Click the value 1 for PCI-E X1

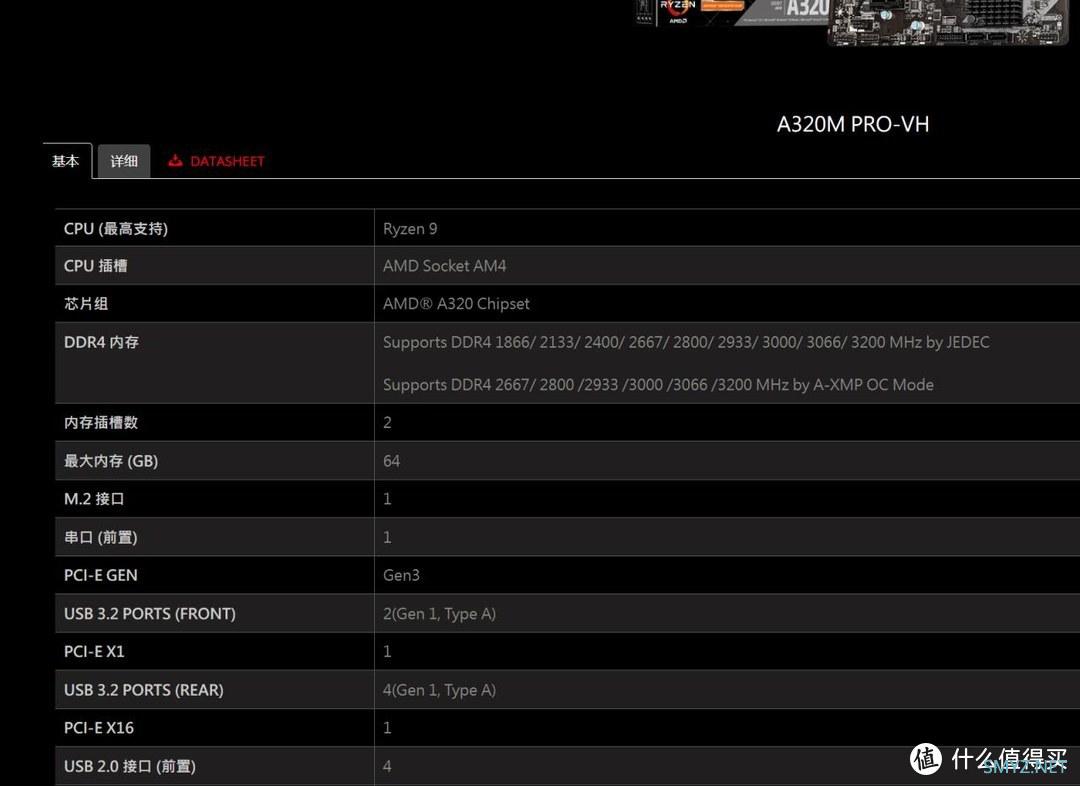(x=387, y=652)
